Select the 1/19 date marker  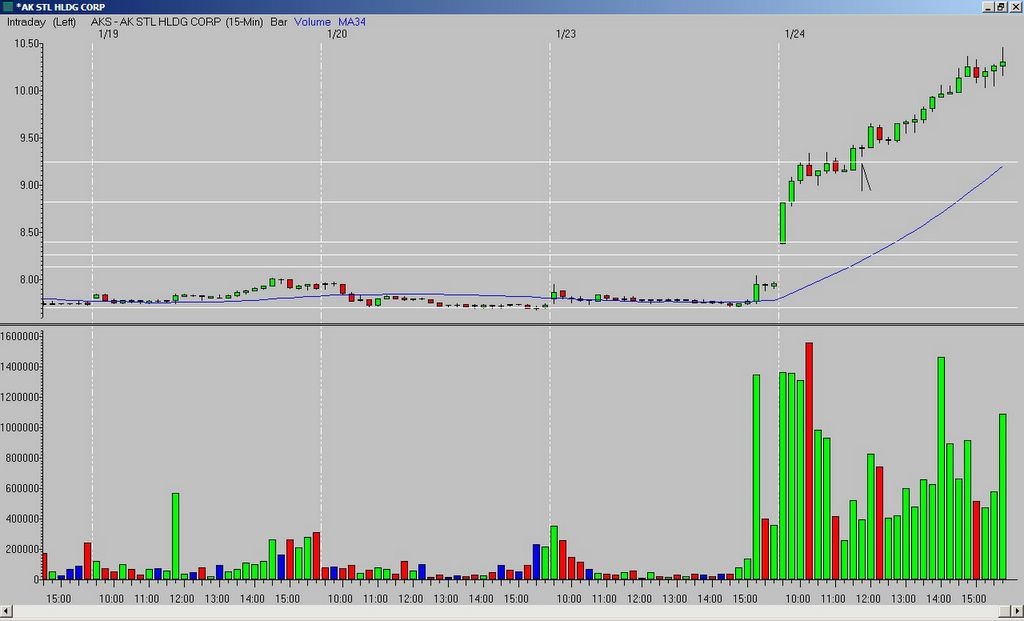coord(108,34)
